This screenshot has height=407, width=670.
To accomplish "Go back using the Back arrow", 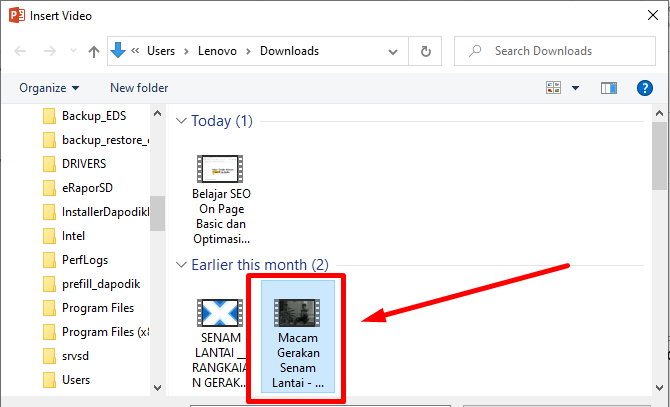I will (x=20, y=51).
